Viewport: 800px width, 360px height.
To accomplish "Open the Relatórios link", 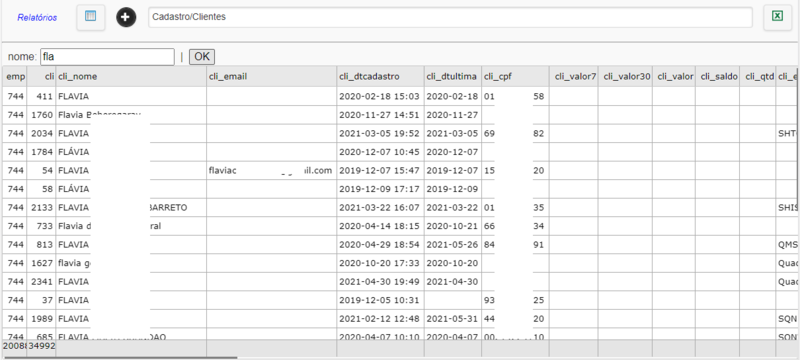I will [37, 17].
